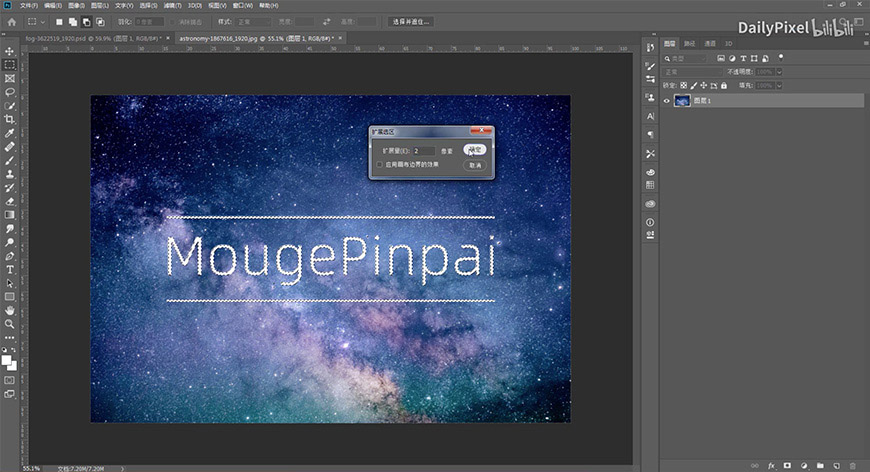Image resolution: width=870 pixels, height=472 pixels.
Task: Open the Filter (滤镜) menu
Action: pos(173,6)
